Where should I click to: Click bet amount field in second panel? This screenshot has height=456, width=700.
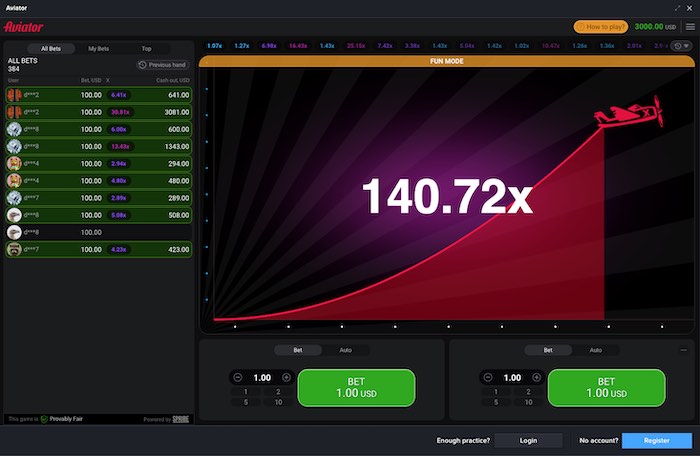click(512, 378)
